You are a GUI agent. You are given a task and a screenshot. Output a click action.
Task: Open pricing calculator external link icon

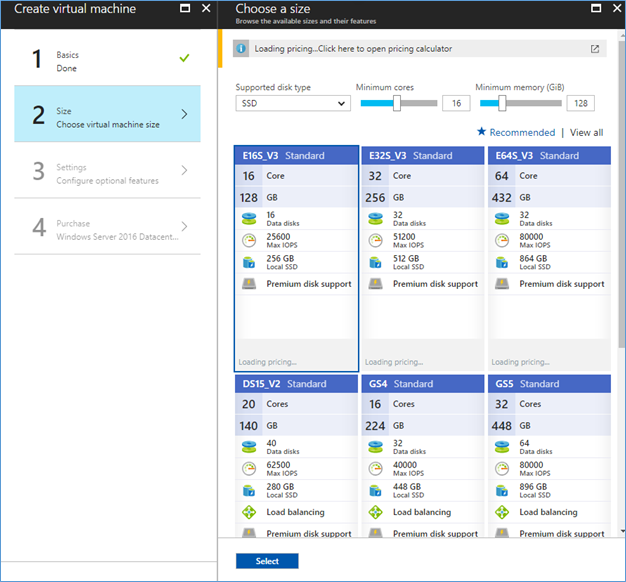(595, 49)
